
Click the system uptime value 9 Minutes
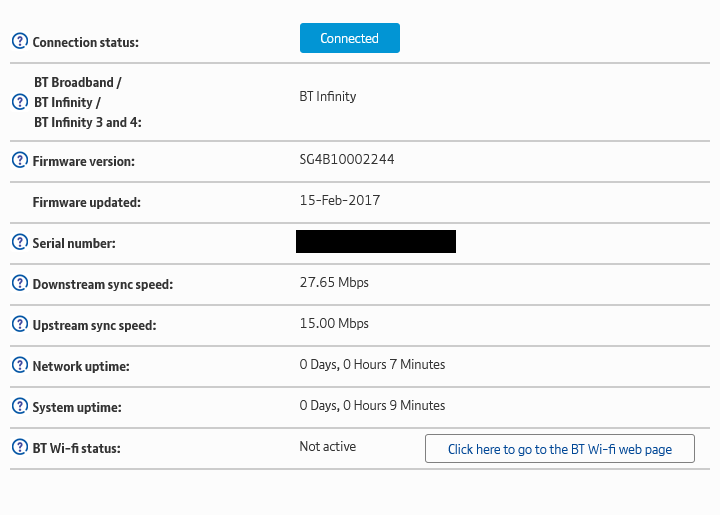coord(372,405)
